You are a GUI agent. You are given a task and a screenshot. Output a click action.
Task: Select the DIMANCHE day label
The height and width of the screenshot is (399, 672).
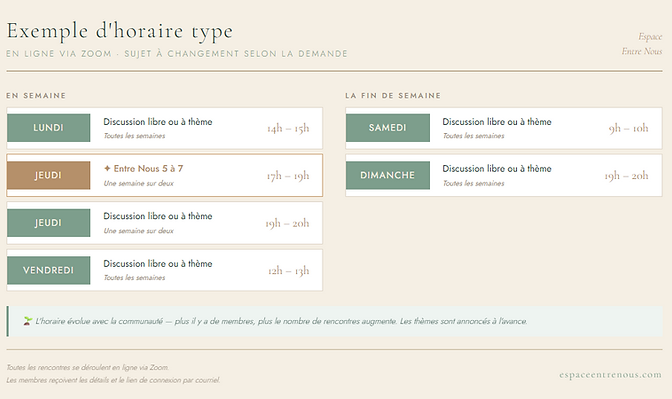point(388,175)
